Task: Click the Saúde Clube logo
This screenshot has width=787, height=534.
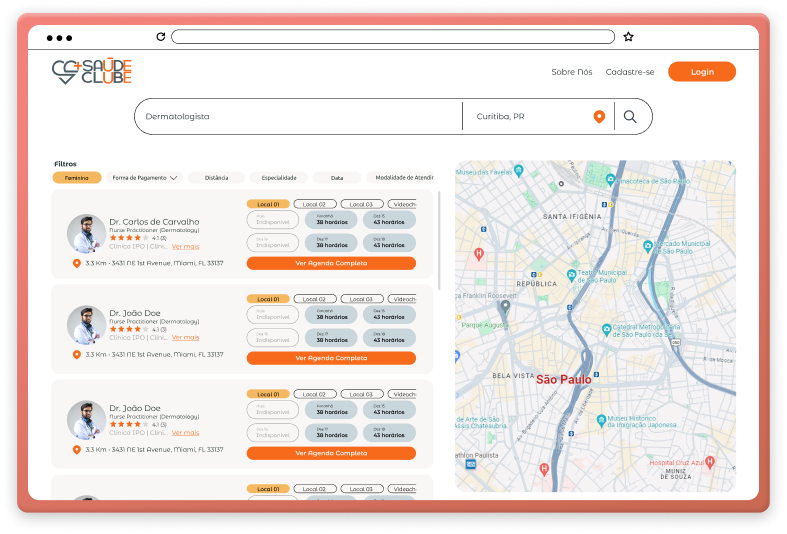Action: click(x=91, y=72)
